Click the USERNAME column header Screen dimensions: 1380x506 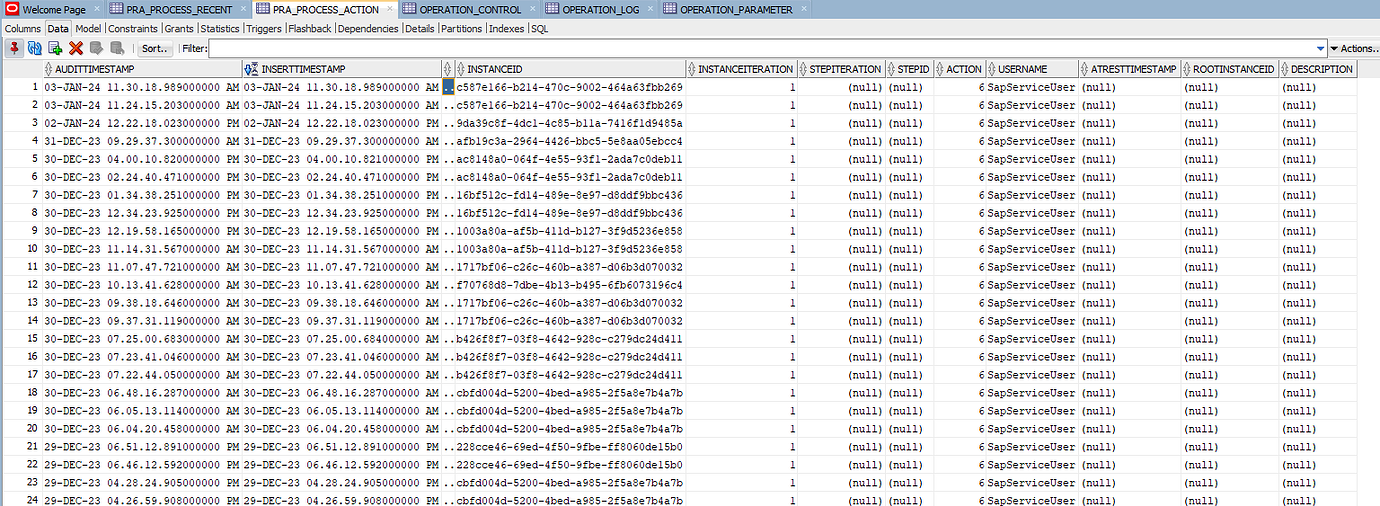[x=1032, y=69]
